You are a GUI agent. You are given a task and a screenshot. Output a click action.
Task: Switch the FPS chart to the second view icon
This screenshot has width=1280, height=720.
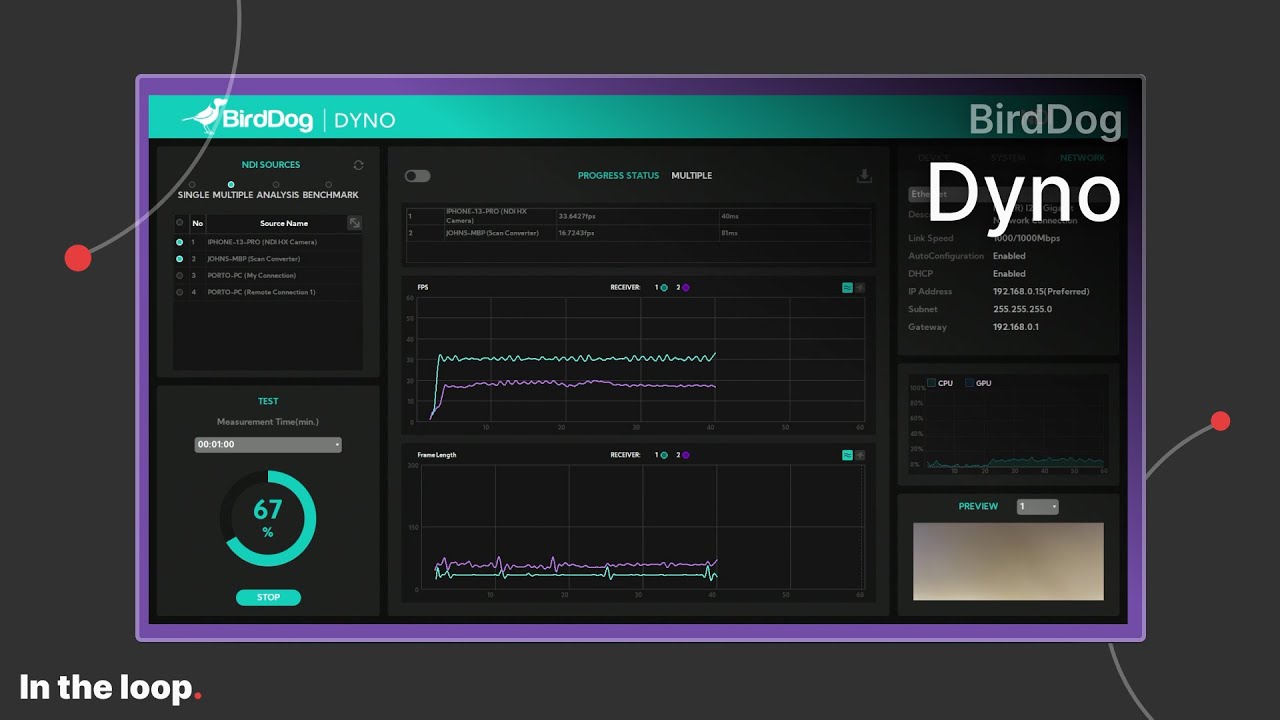(860, 287)
